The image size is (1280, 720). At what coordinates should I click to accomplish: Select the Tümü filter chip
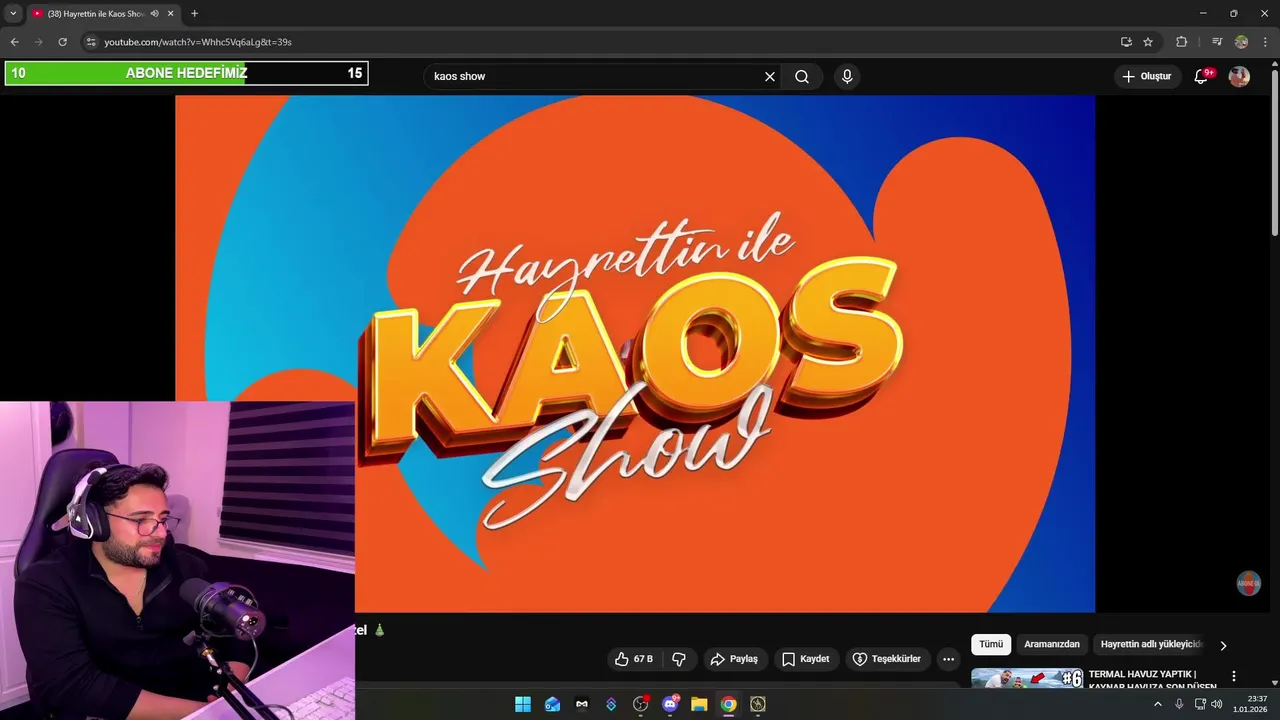991,644
